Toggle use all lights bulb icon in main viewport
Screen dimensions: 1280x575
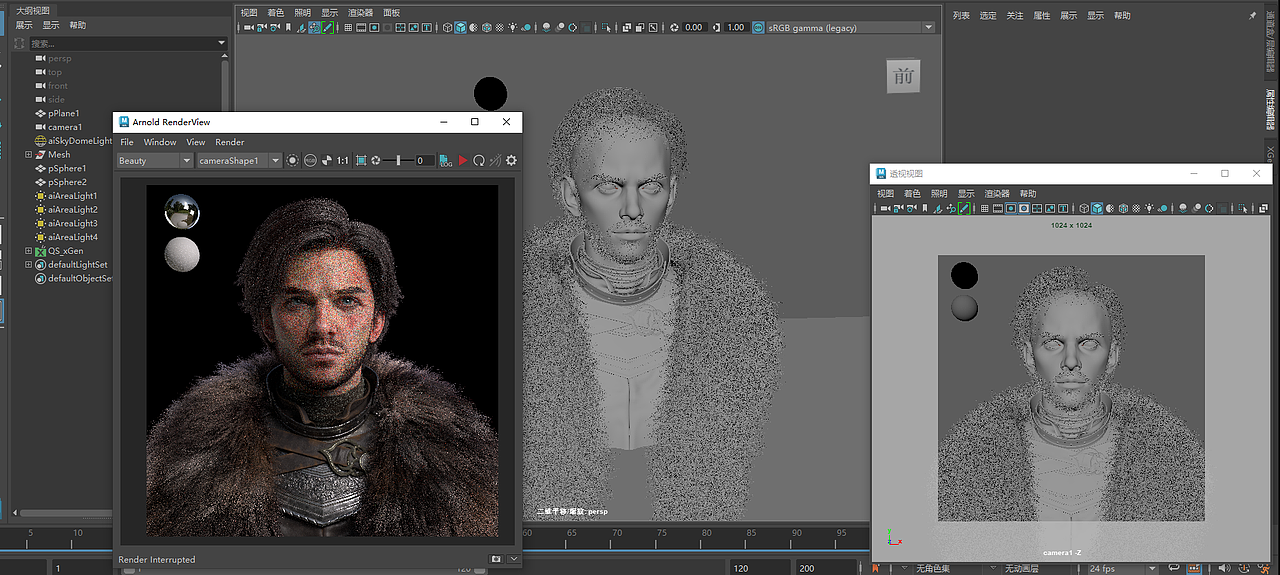point(512,27)
